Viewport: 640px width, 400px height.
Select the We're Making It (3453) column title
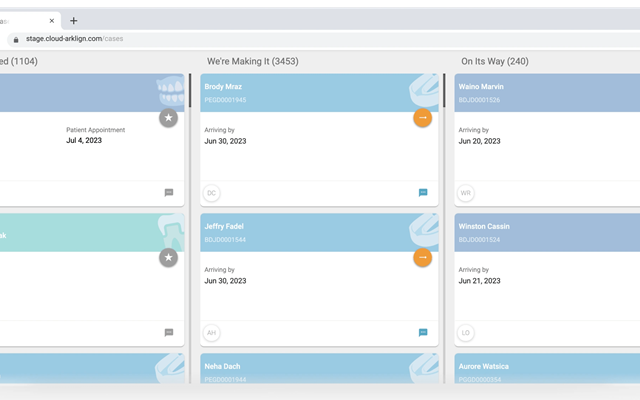(x=253, y=61)
